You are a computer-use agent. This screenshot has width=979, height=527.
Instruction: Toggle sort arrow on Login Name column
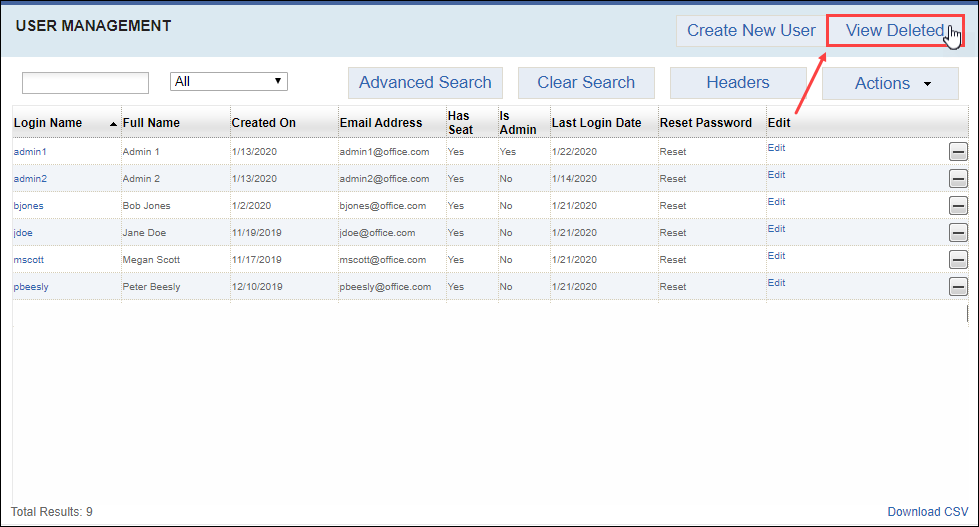pyautogui.click(x=113, y=124)
